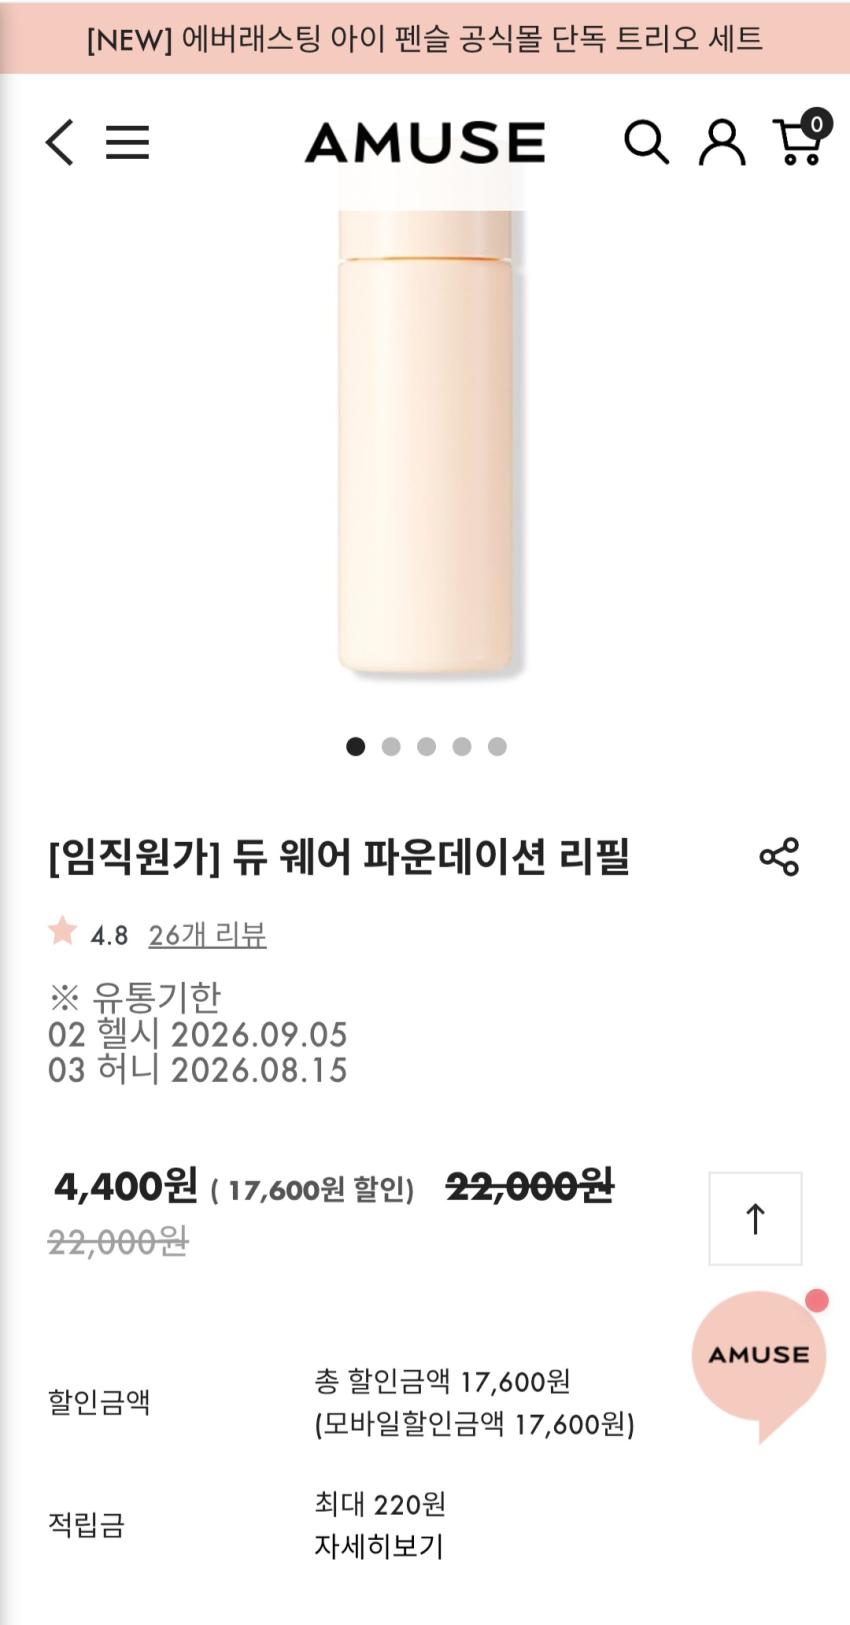The image size is (850, 1625).
Task: Open the 26개 리뷰 link
Action: click(x=207, y=935)
